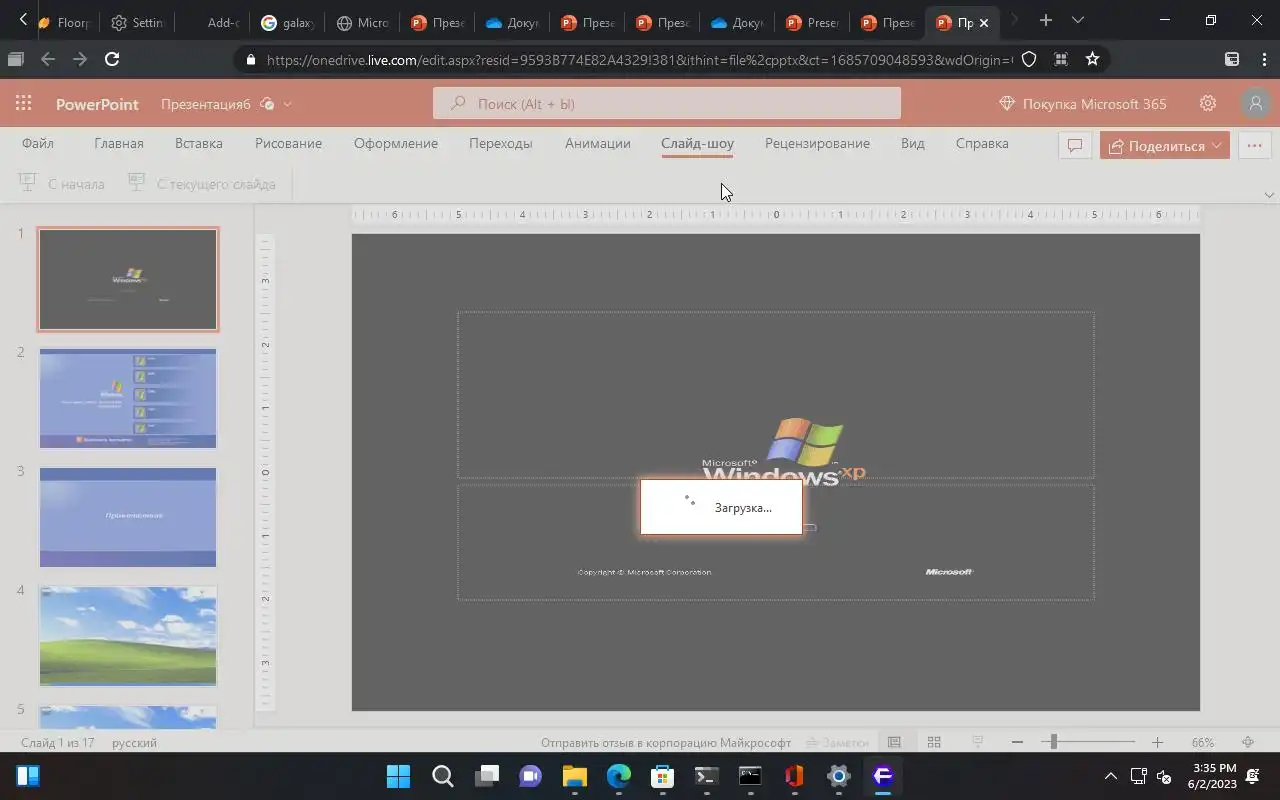
Task: Zoom out with the minus icon
Action: point(1017,742)
